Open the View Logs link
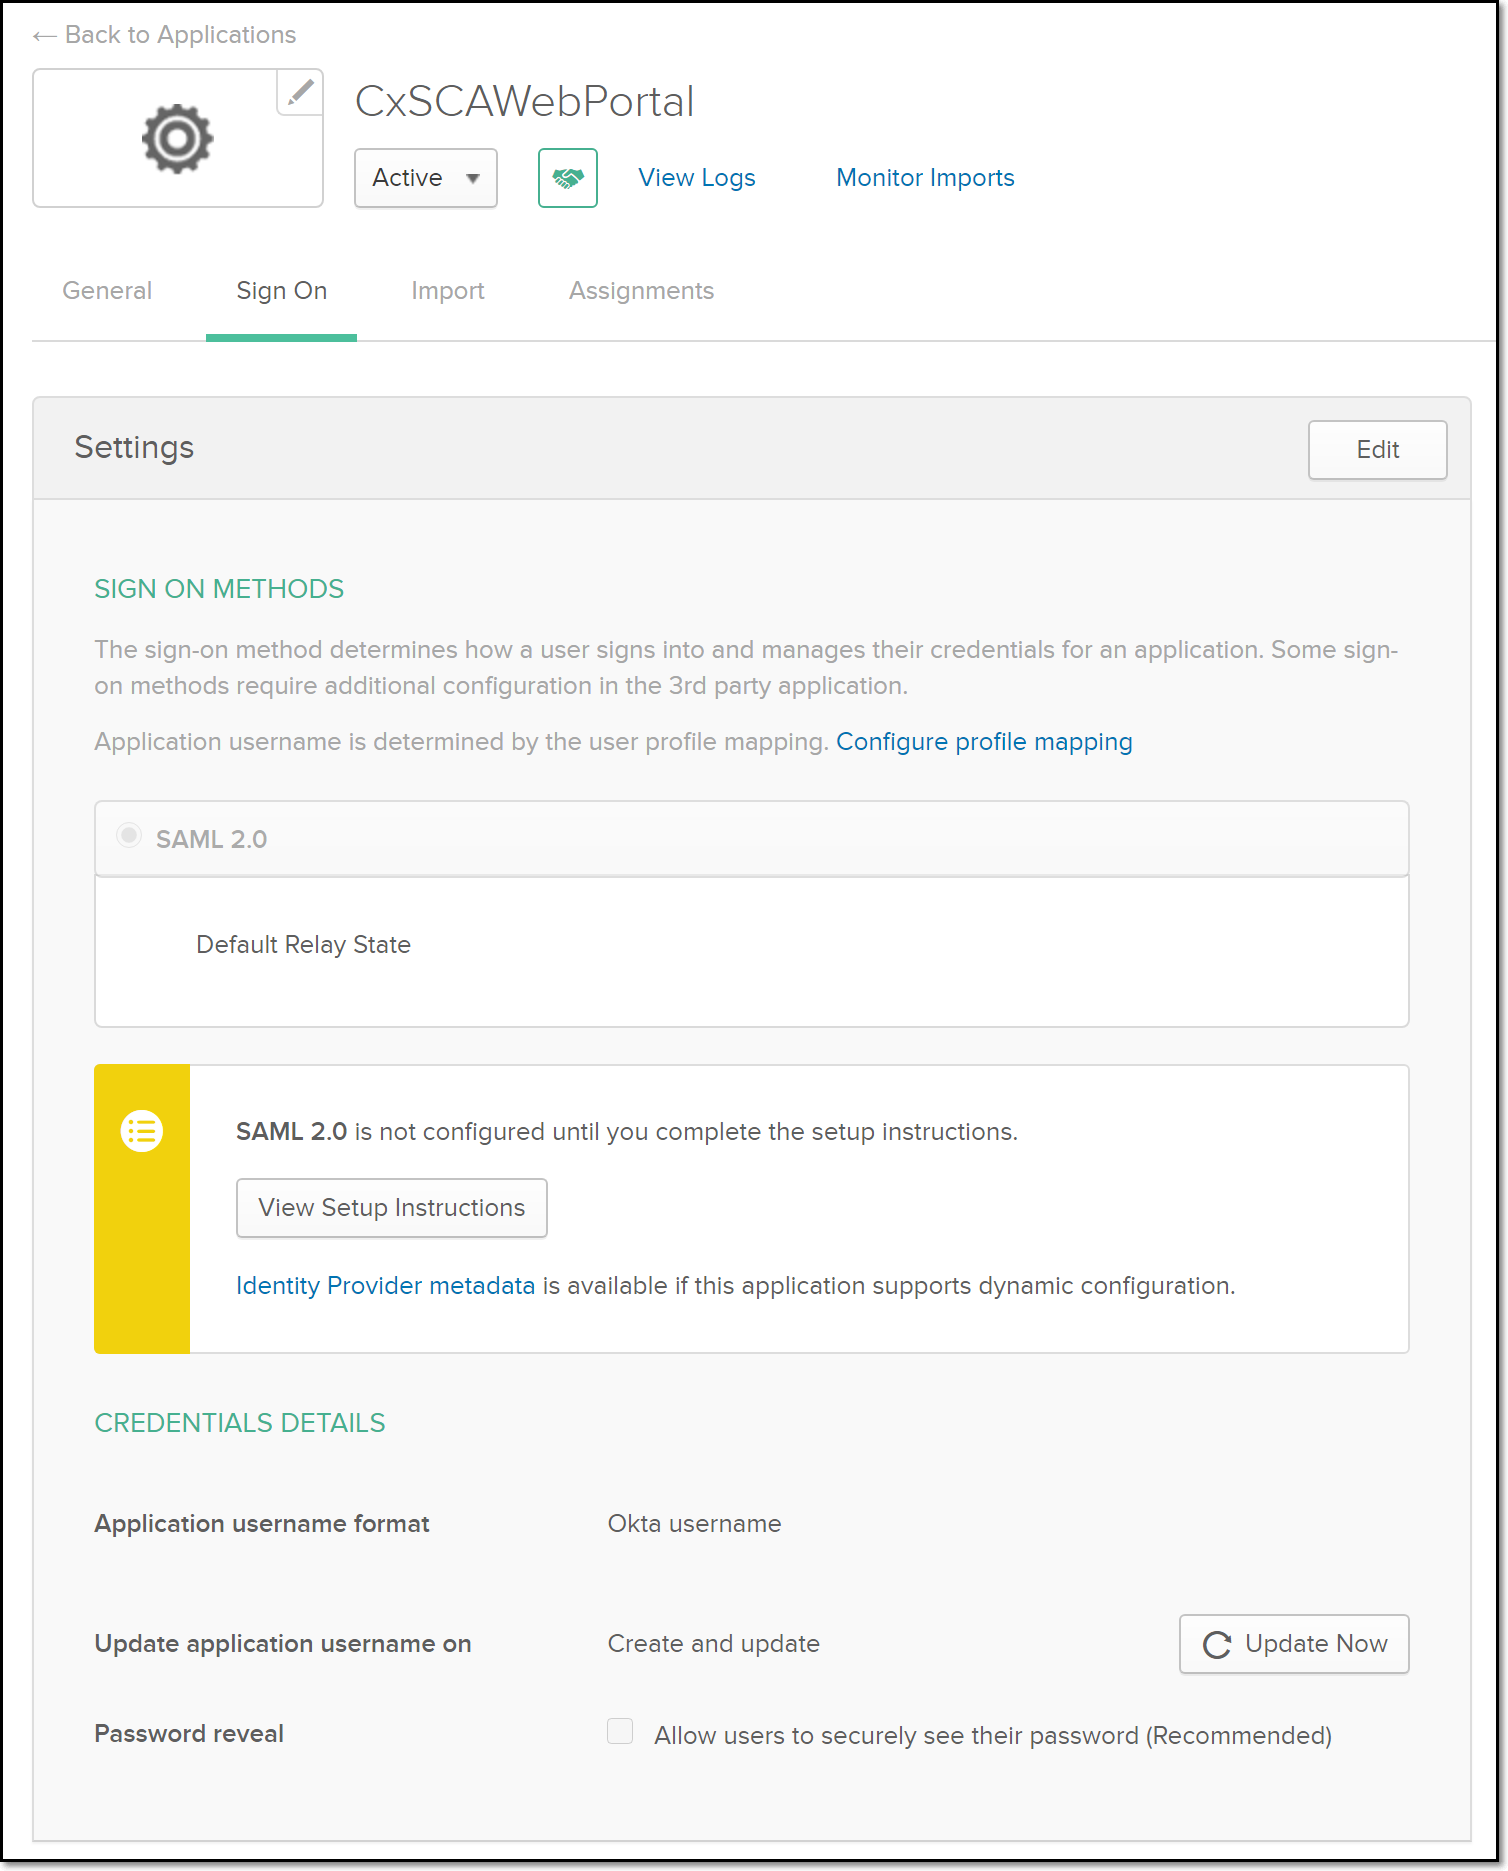Screen dimensions: 1508x1871 tap(696, 178)
